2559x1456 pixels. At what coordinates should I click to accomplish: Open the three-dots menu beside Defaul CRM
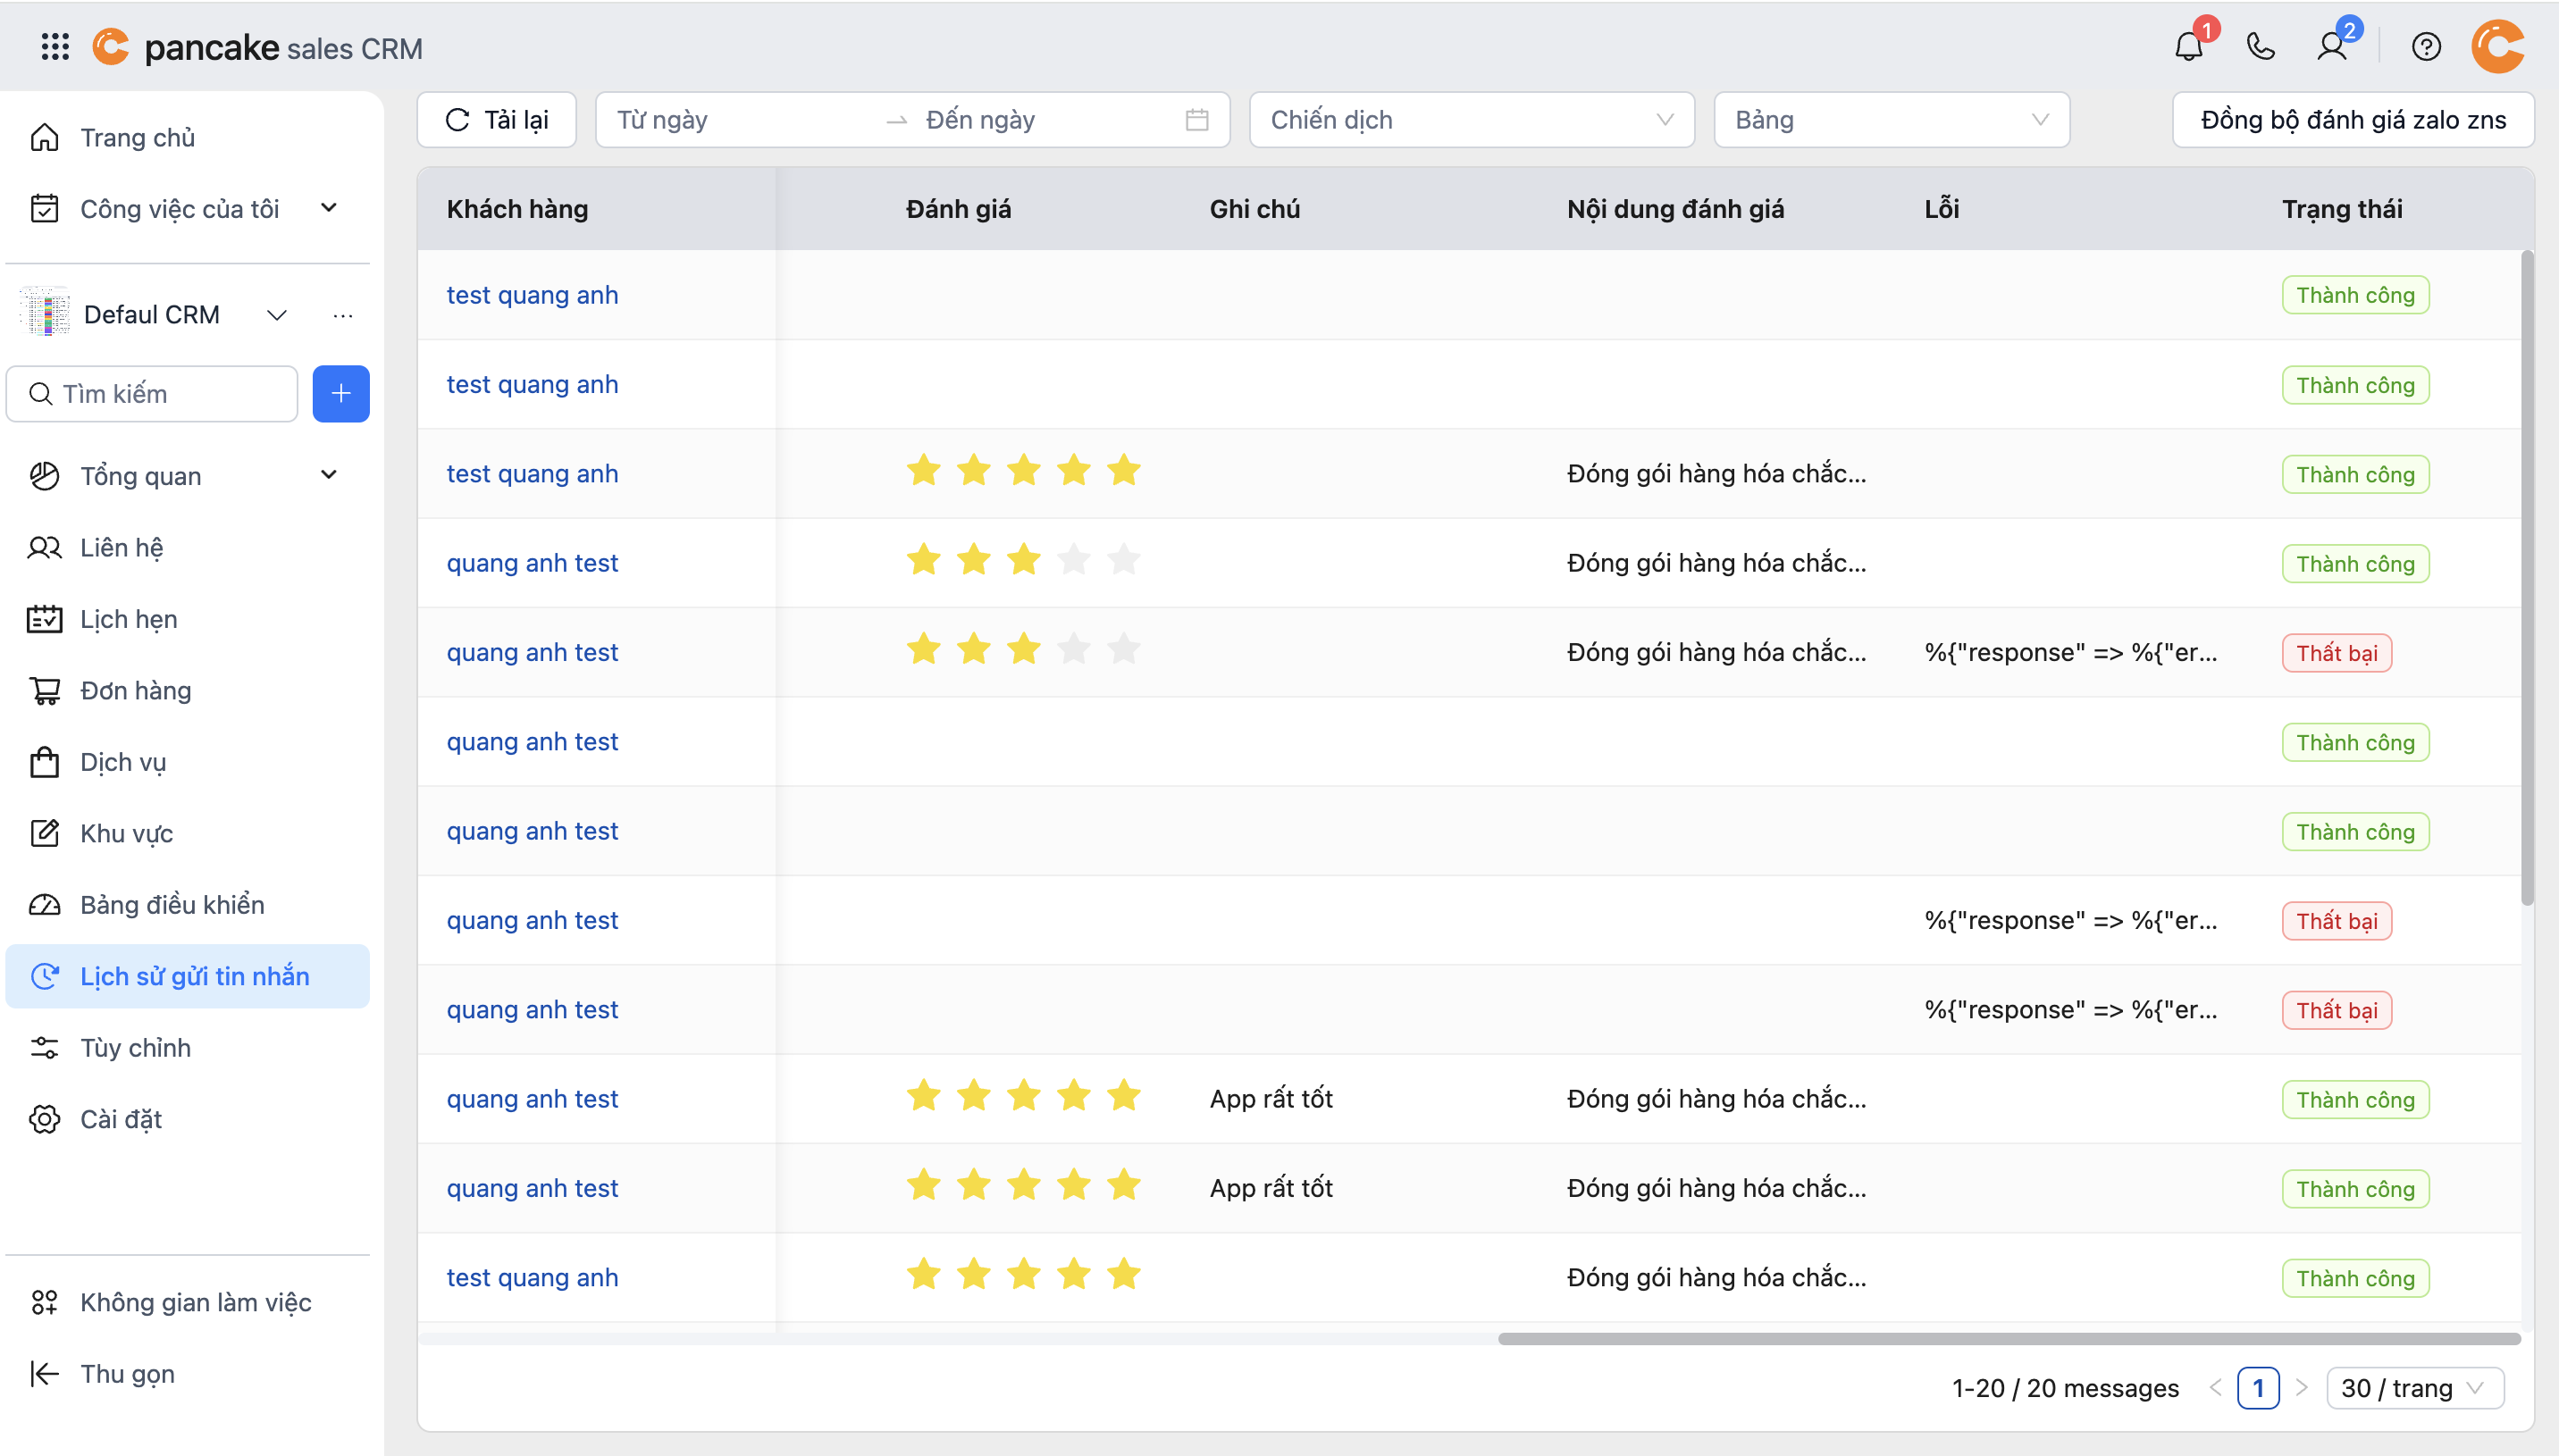pyautogui.click(x=343, y=315)
